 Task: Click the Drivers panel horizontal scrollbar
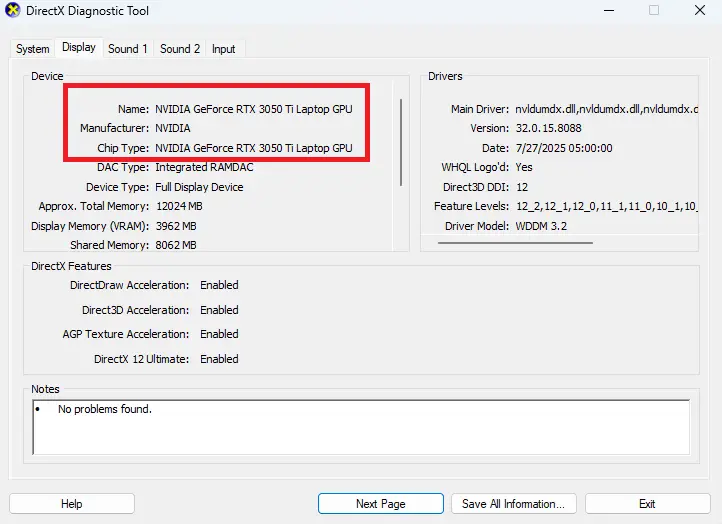click(515, 243)
